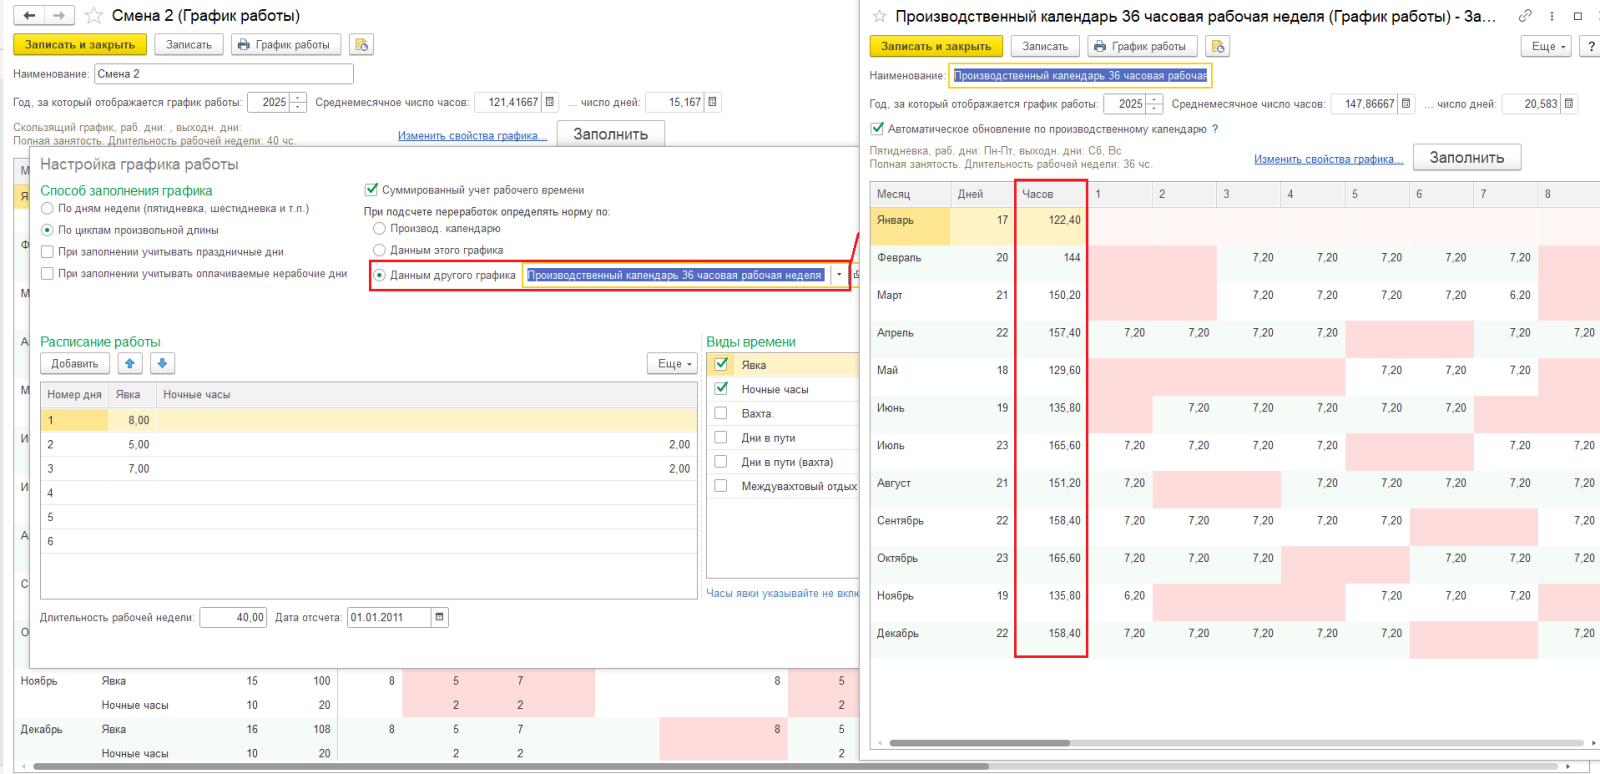This screenshot has height=774, width=1600.
Task: Enable the Вахта time type checkbox
Action: click(x=721, y=414)
